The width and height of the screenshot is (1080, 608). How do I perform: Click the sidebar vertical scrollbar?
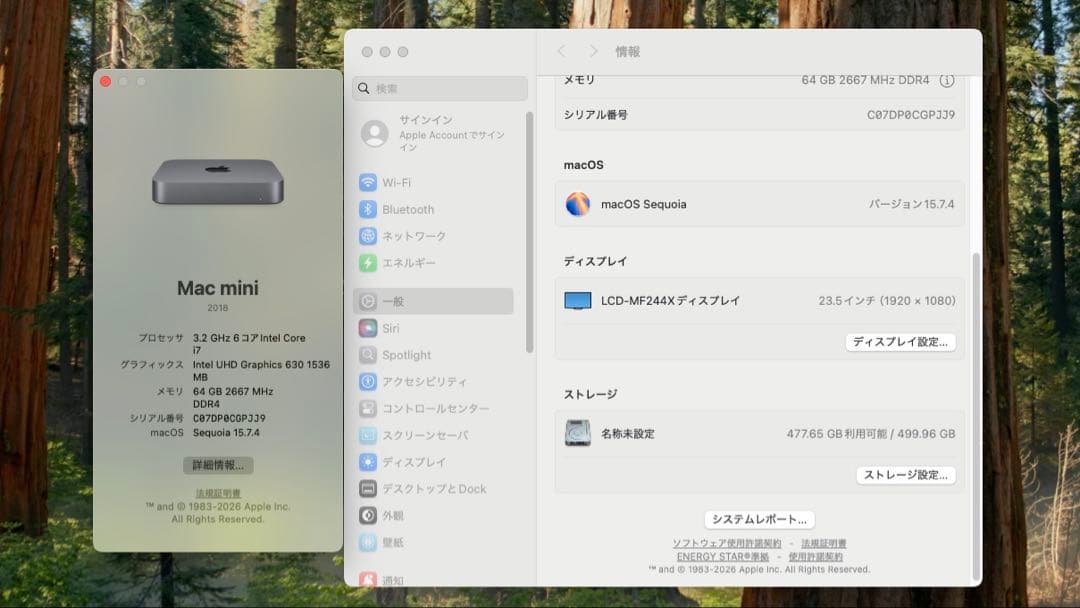click(x=529, y=233)
